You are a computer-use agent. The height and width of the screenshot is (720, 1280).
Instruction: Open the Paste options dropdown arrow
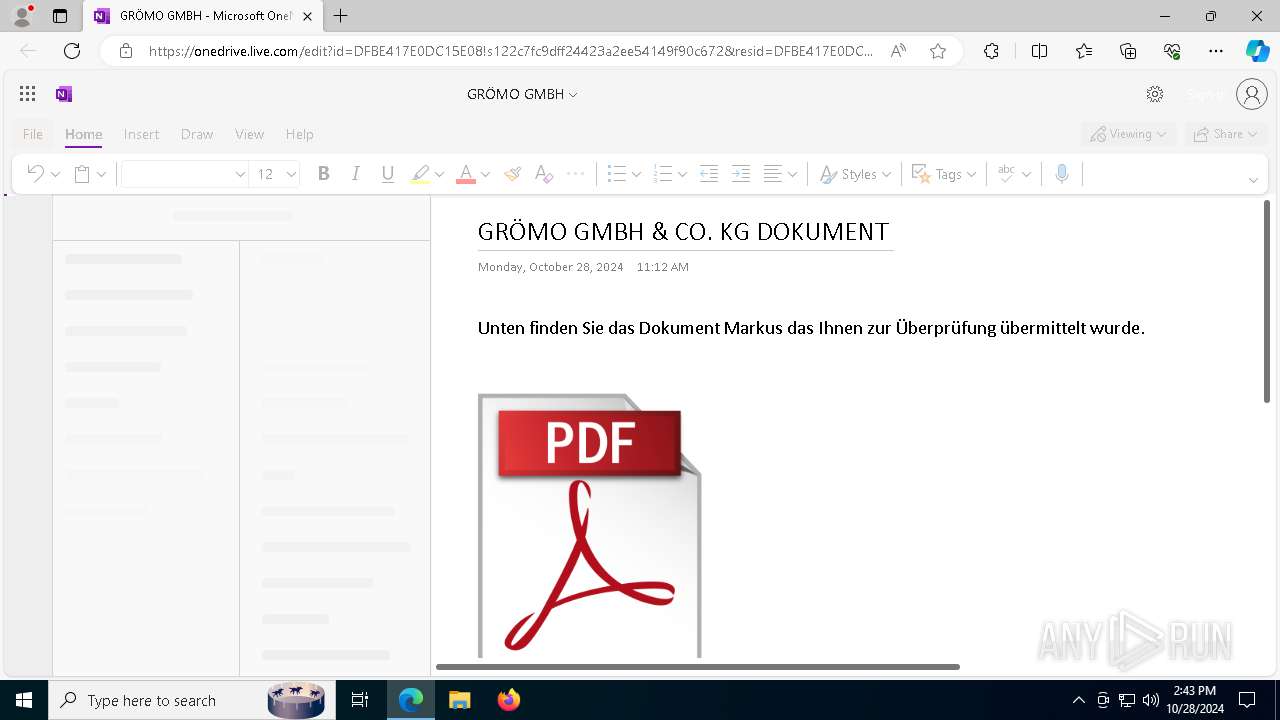tap(101, 174)
